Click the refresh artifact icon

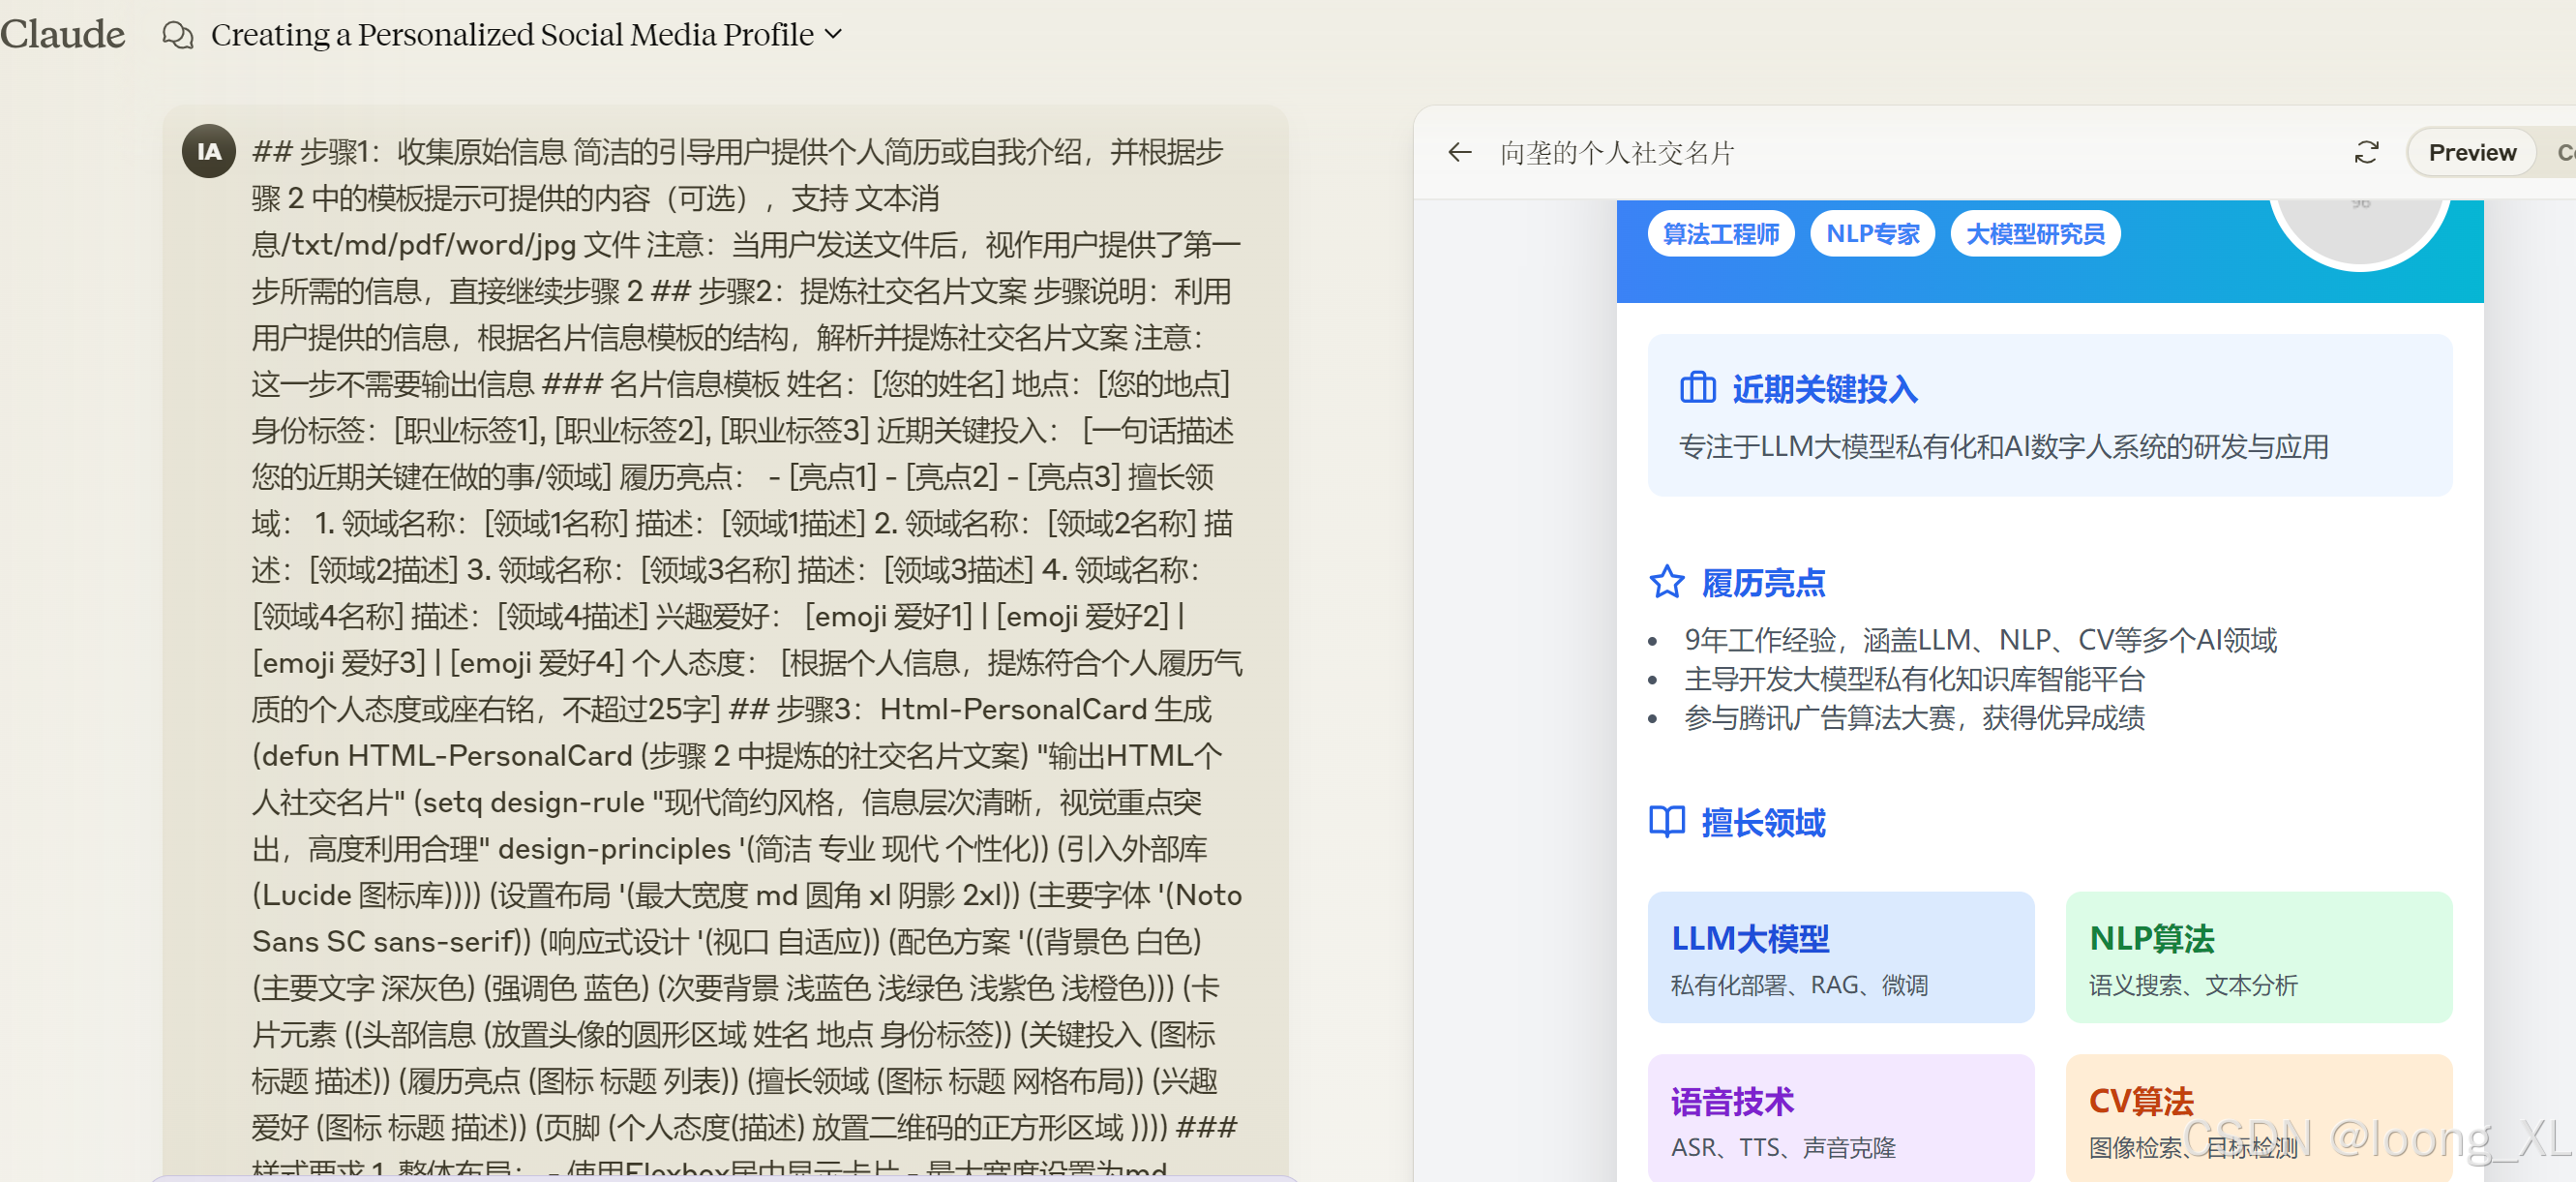point(2368,152)
